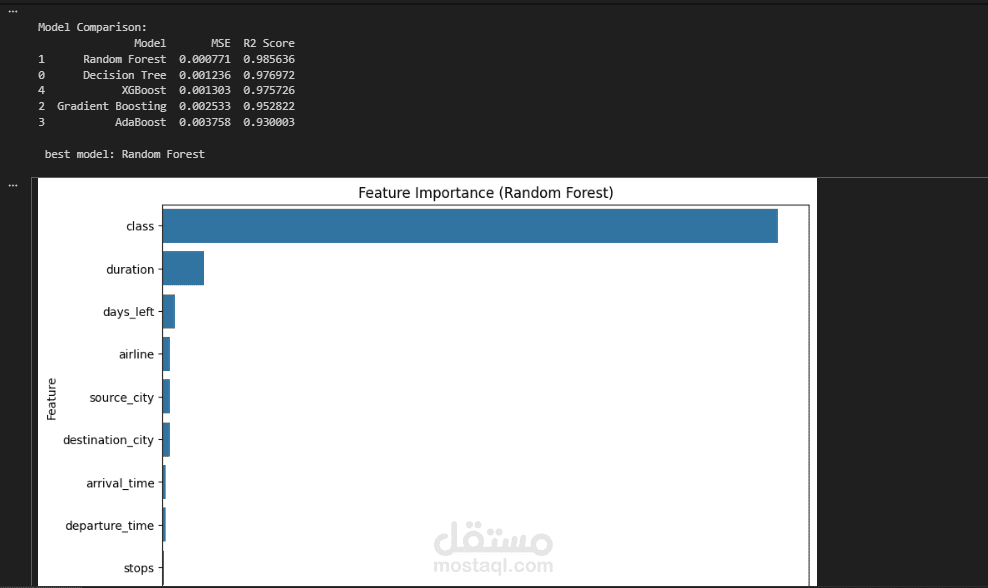Click the 'arrival_time' axis label
This screenshot has width=988, height=588.
click(x=120, y=483)
